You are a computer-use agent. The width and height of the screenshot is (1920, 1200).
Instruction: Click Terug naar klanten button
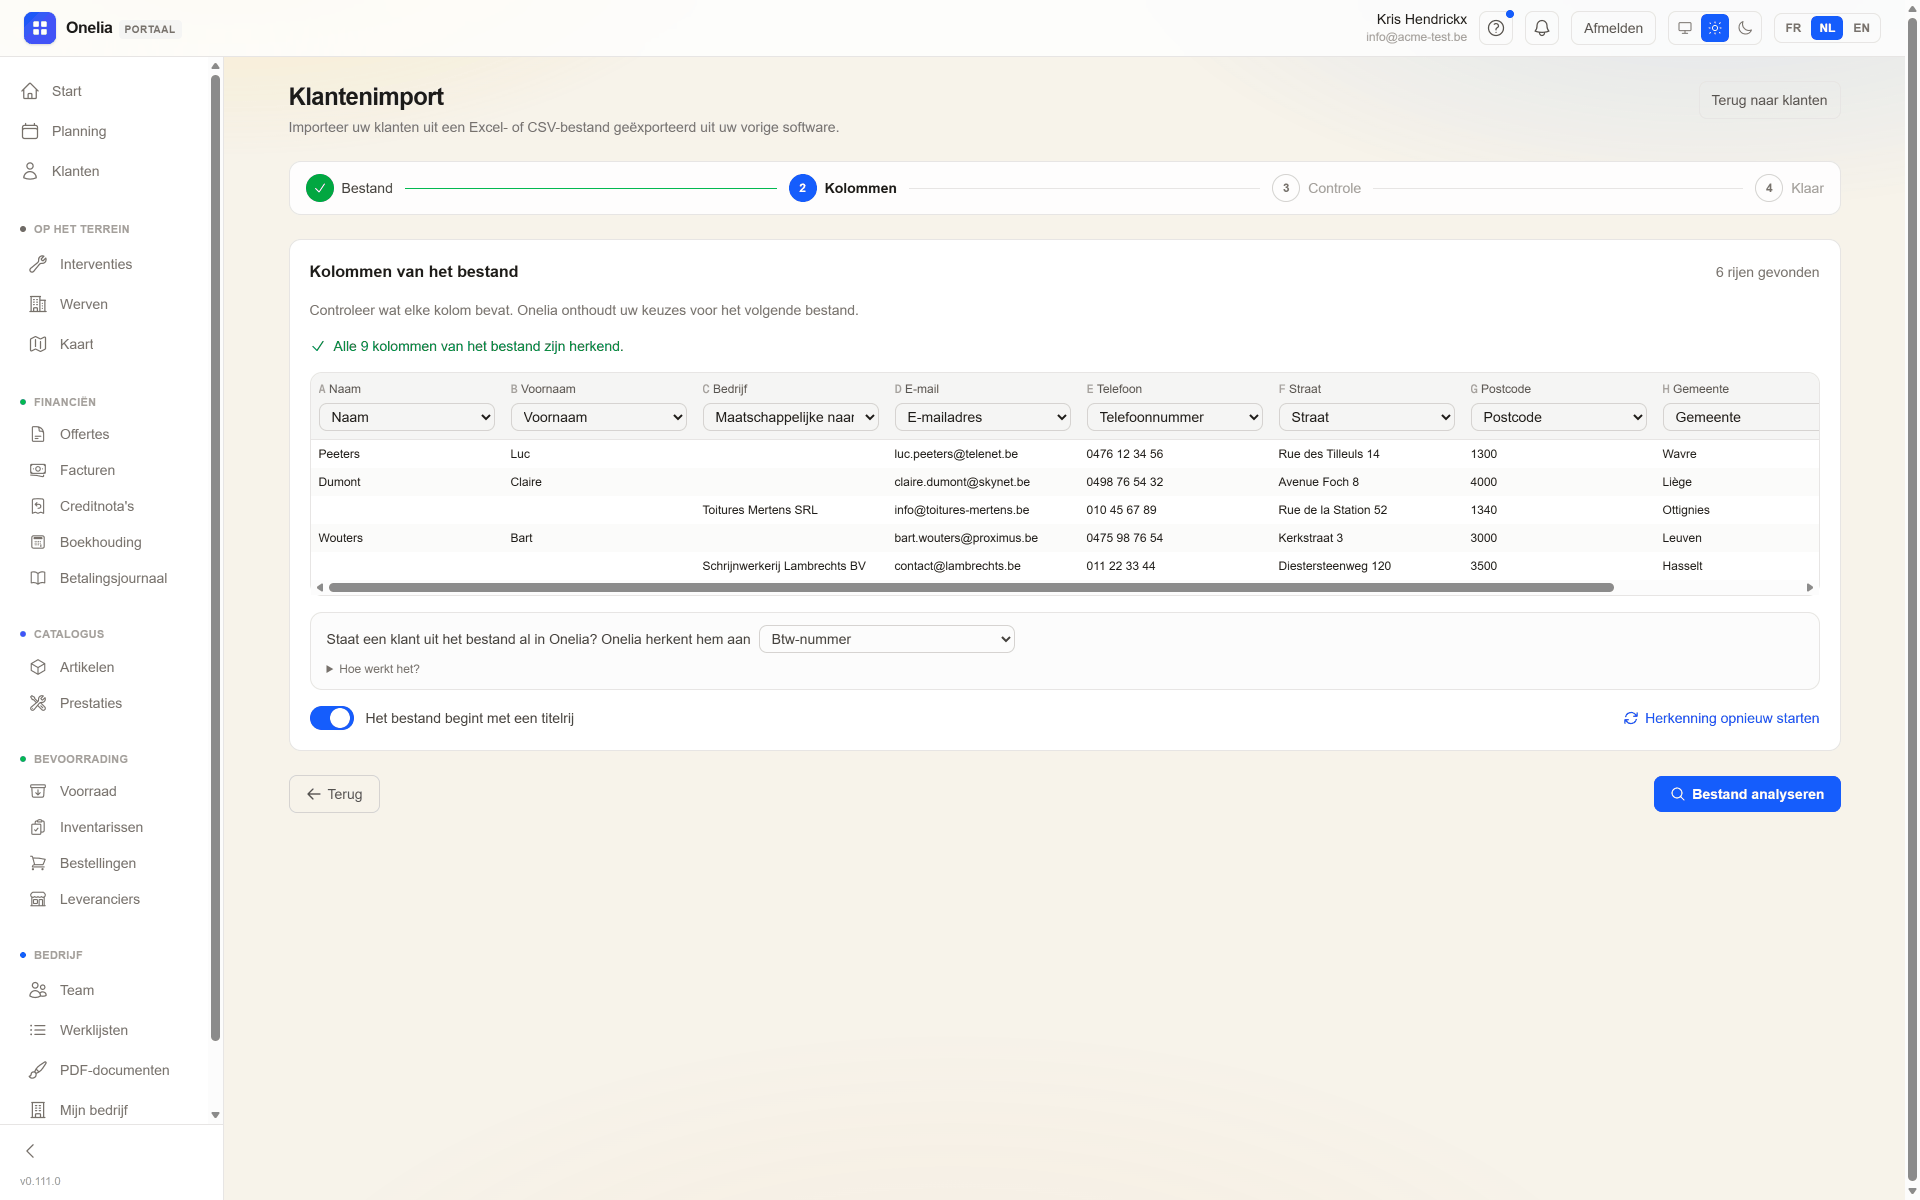[1769, 100]
